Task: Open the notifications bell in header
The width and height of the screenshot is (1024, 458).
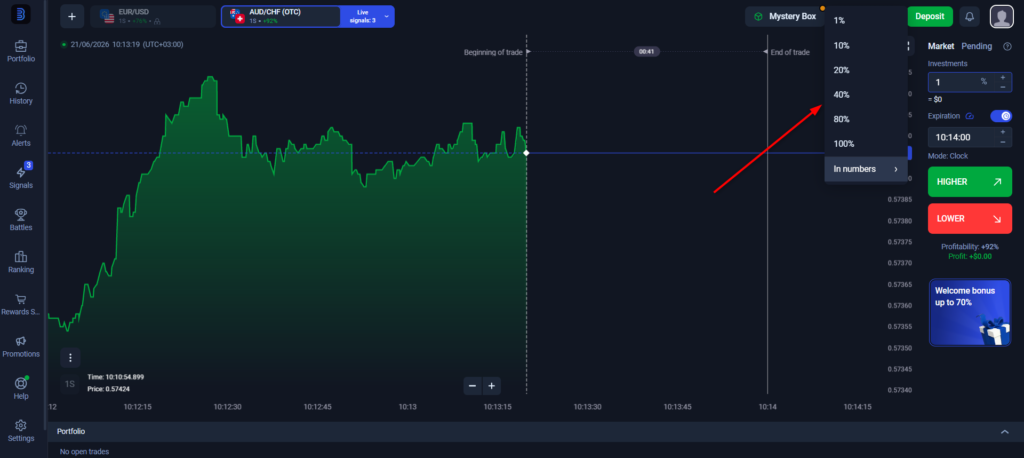Action: click(x=969, y=16)
